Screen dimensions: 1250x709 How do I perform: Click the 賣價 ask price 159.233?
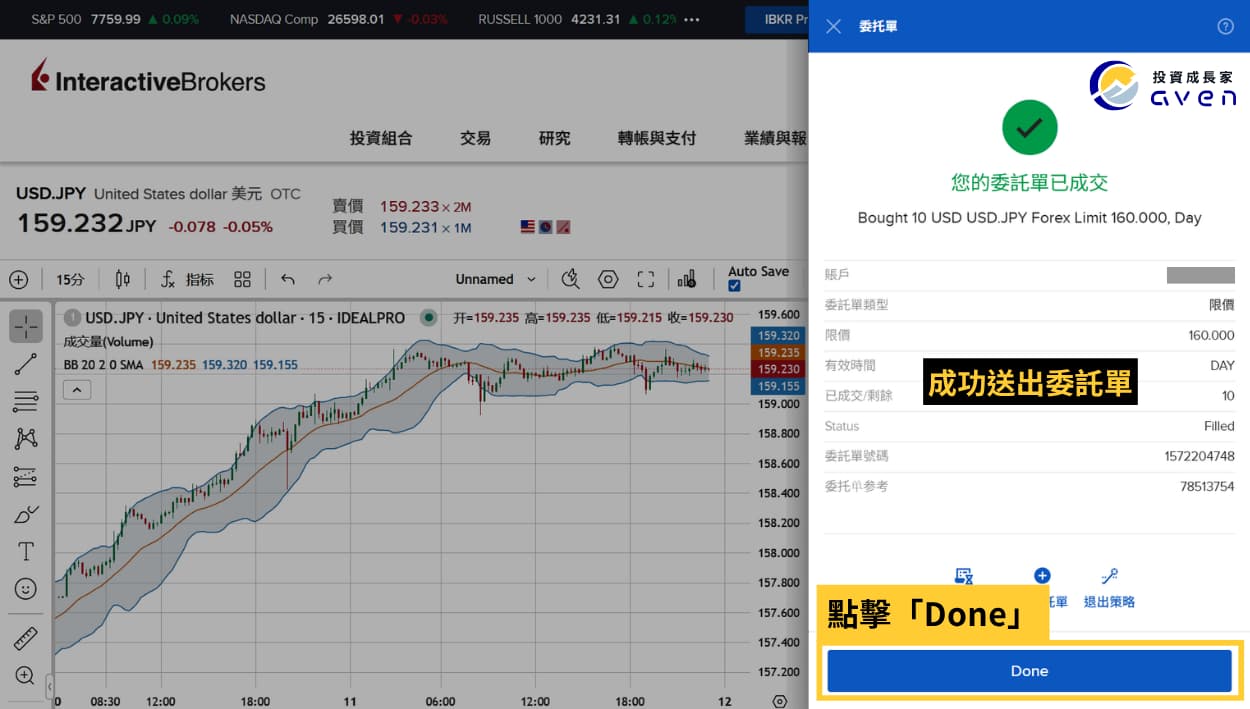[409, 207]
